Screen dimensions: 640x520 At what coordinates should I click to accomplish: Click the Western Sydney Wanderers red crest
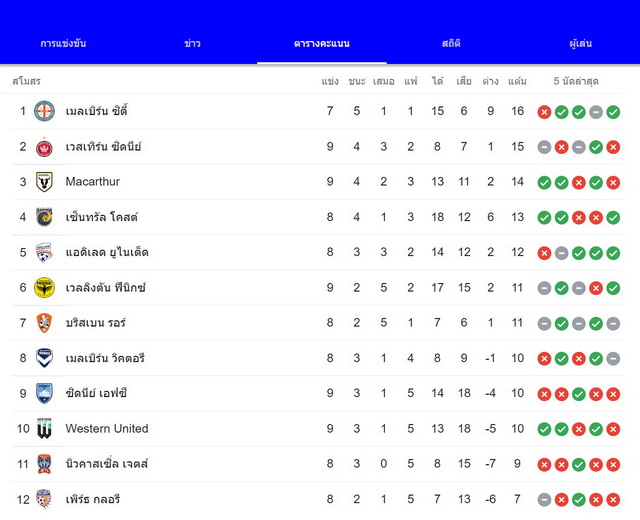(x=44, y=147)
